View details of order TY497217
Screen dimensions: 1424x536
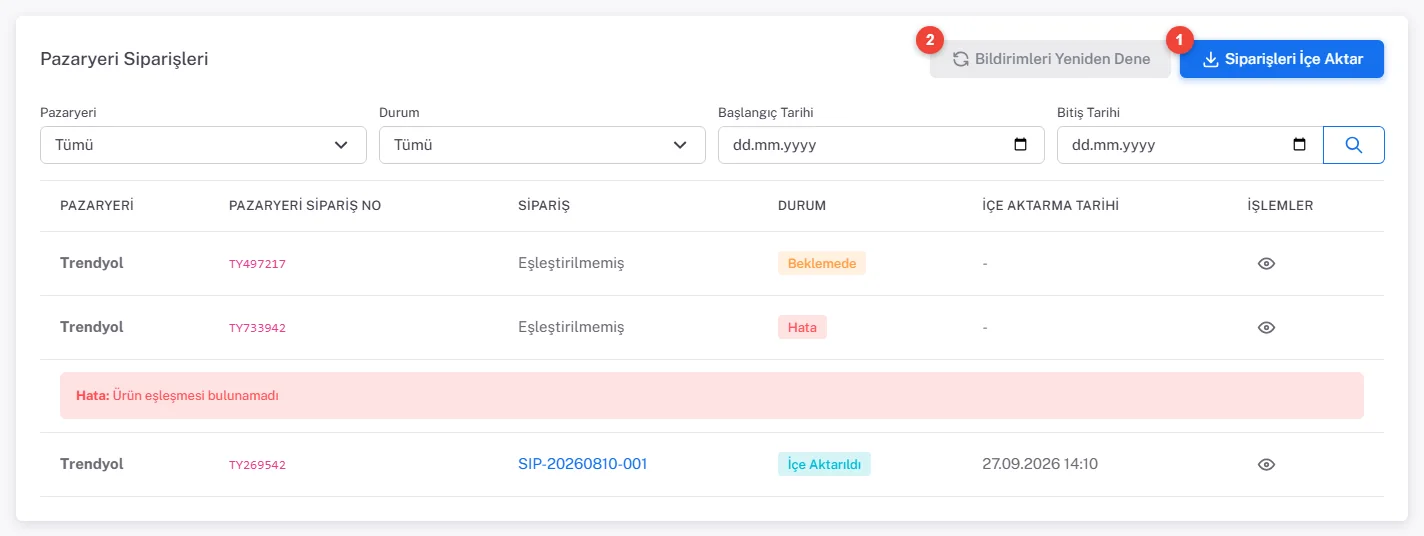1266,264
